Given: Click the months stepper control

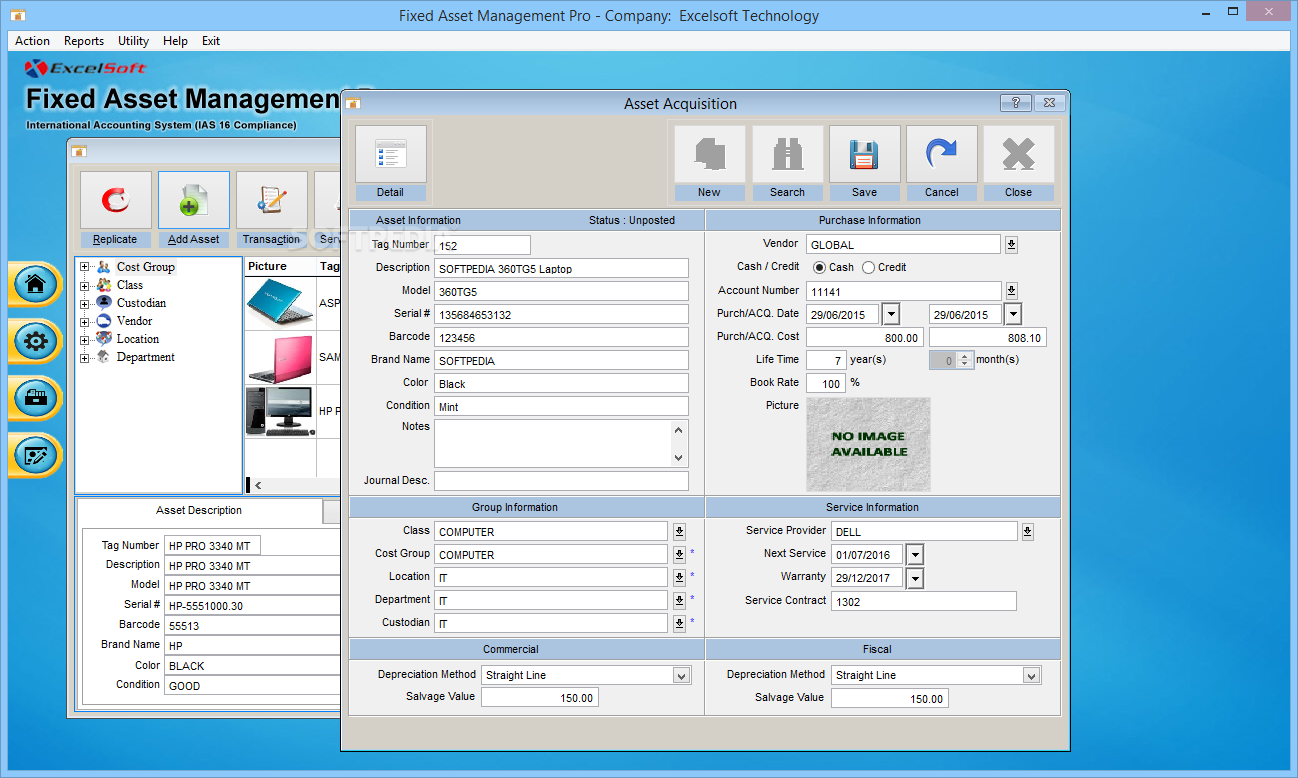Looking at the screenshot, I should tap(964, 360).
